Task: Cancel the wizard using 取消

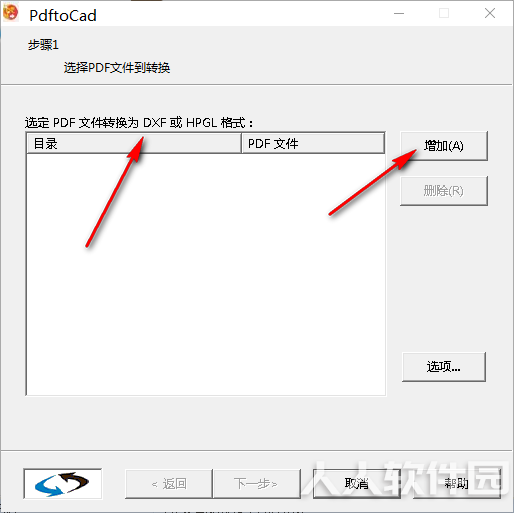Action: tap(357, 484)
